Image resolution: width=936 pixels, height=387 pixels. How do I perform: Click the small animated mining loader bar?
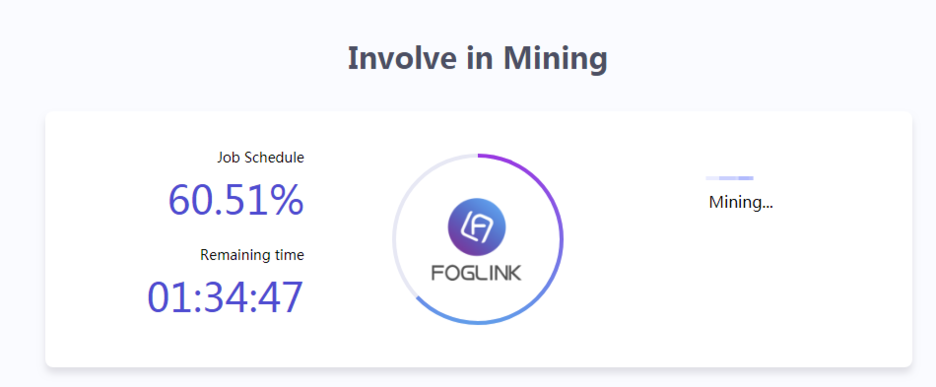729,178
